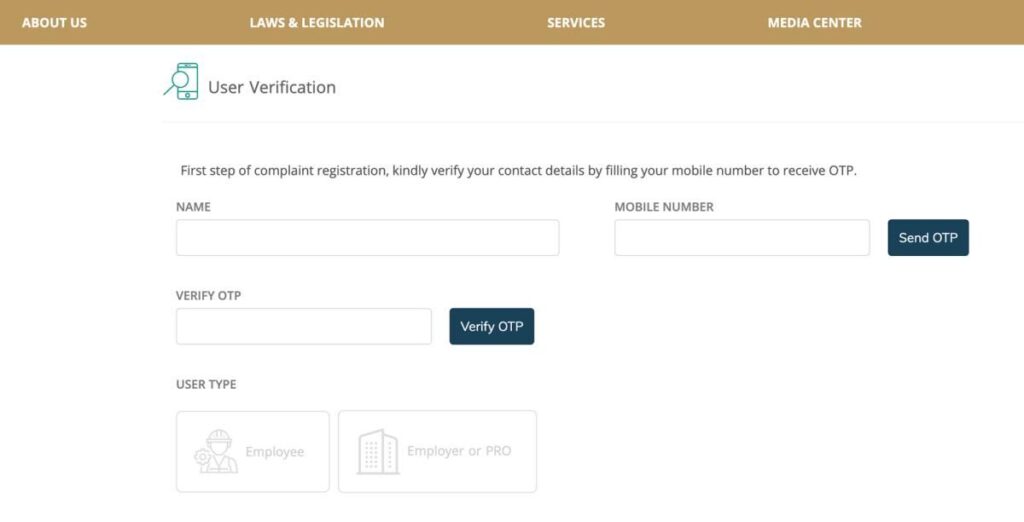Click the User Verification phone magnifier icon
Screen dimensions: 1024x522
[x=181, y=82]
